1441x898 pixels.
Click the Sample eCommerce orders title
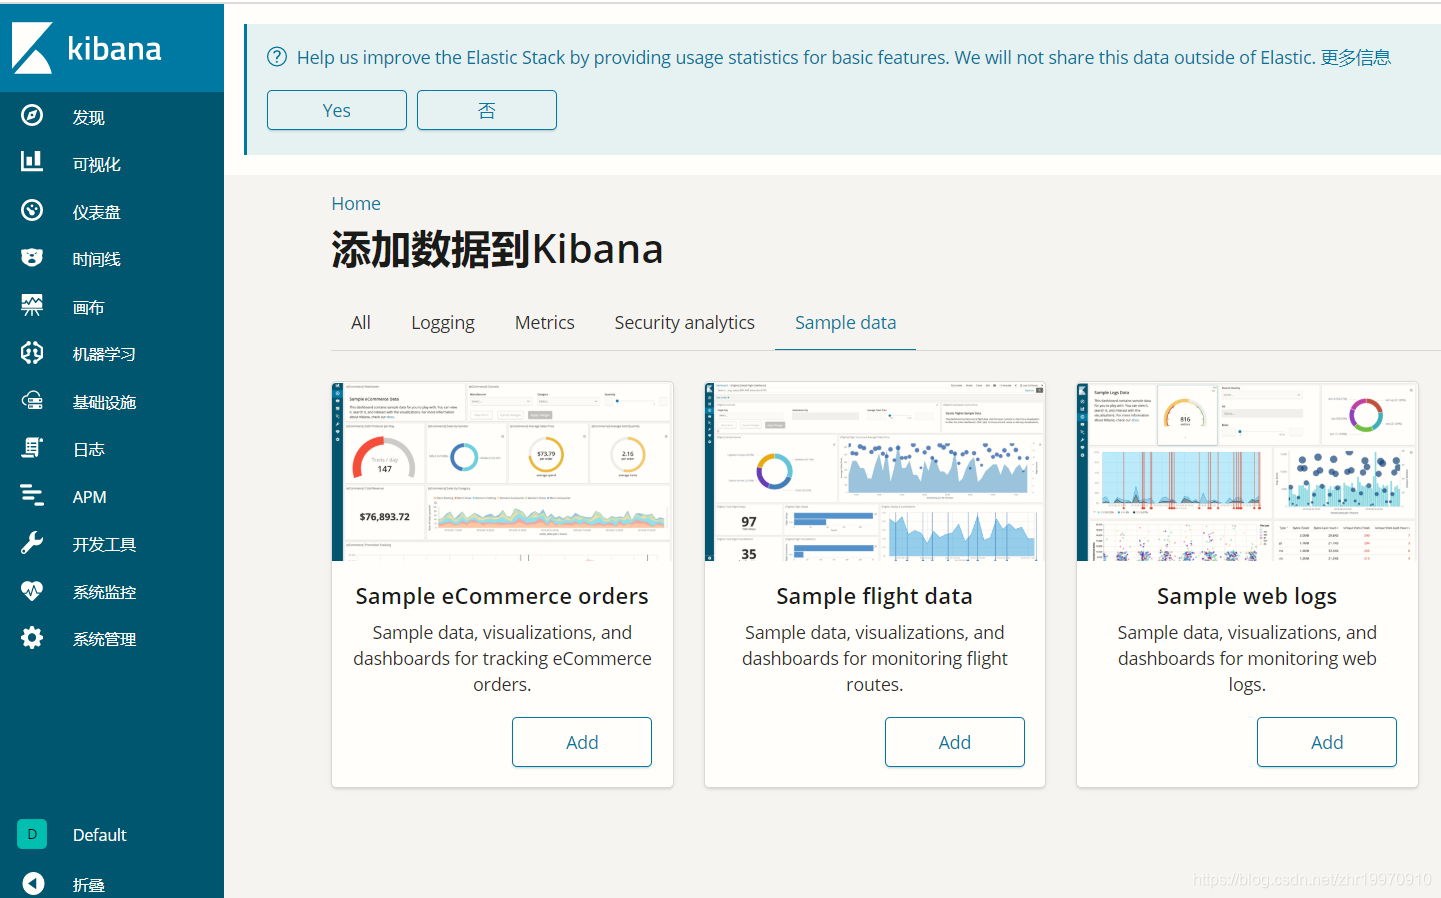[x=502, y=596]
